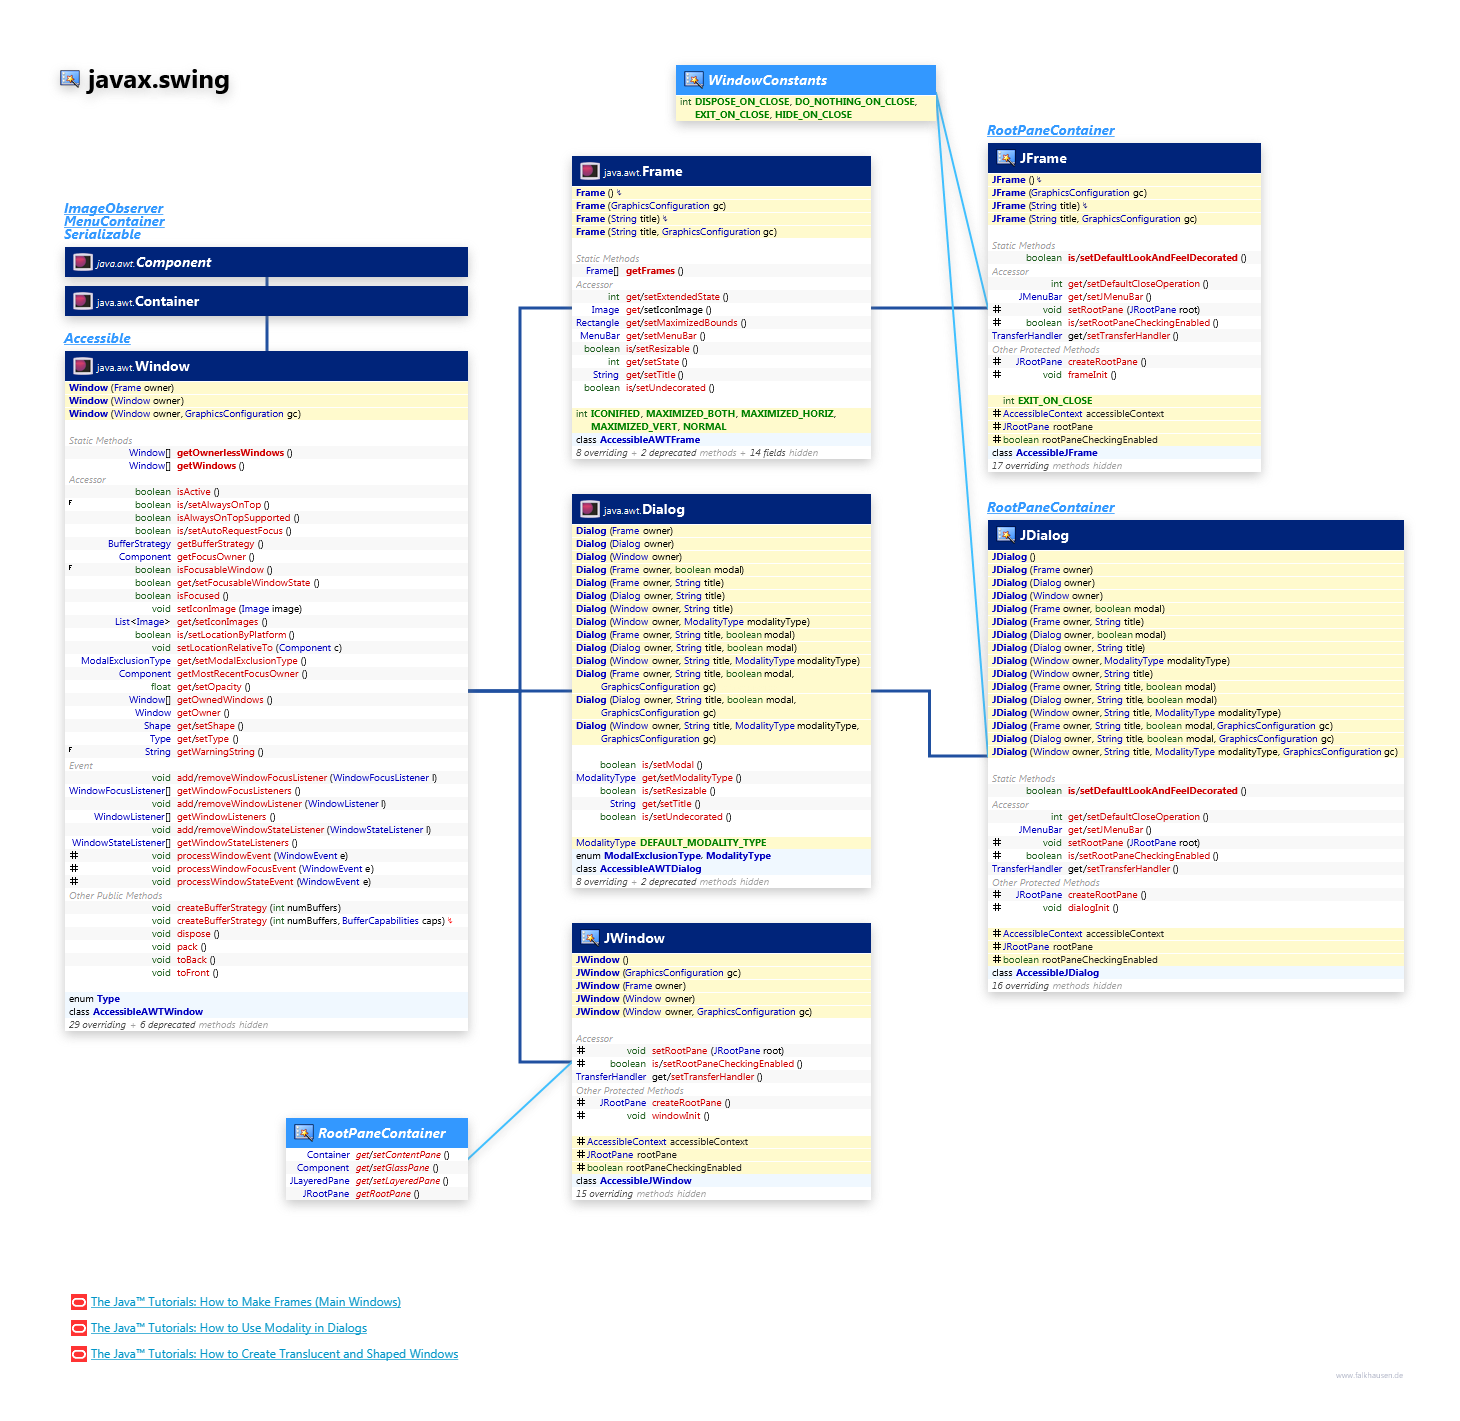1460x1421 pixels.
Task: Click the javax.swing package title
Action: pyautogui.click(x=158, y=79)
